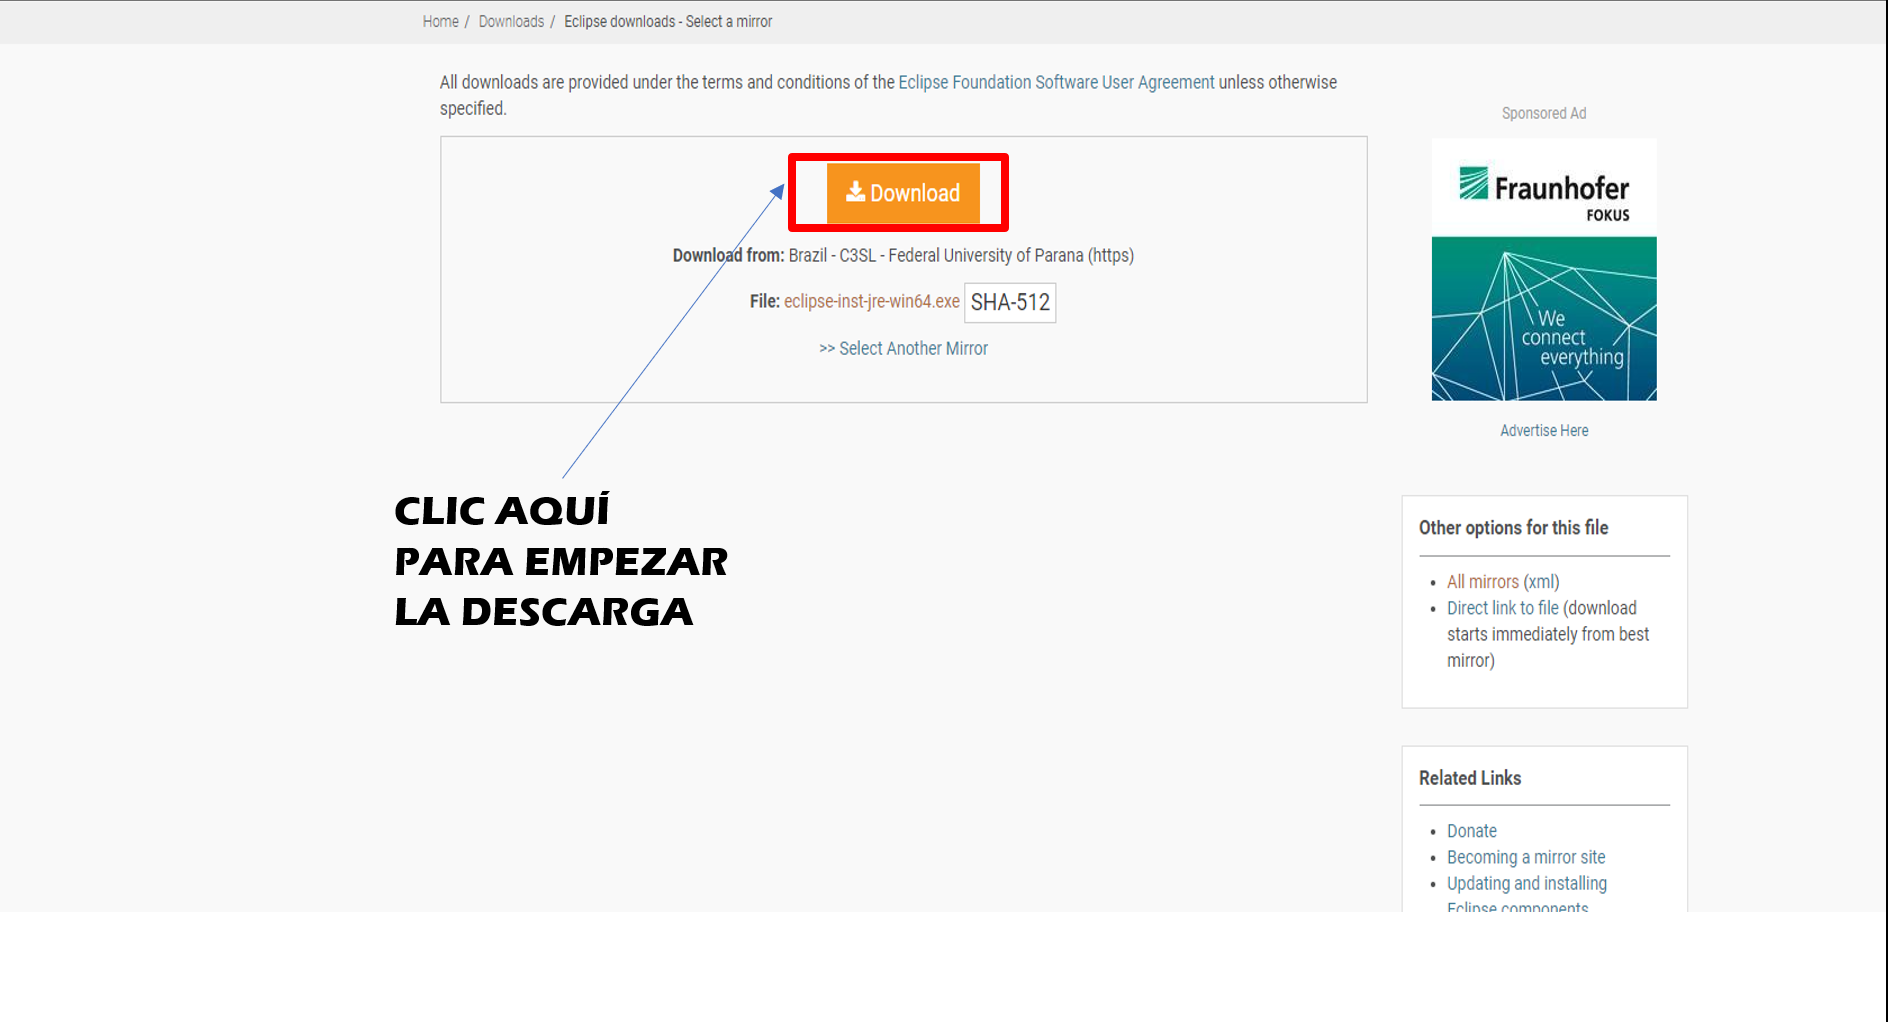Click the orange Download button

pos(903,193)
